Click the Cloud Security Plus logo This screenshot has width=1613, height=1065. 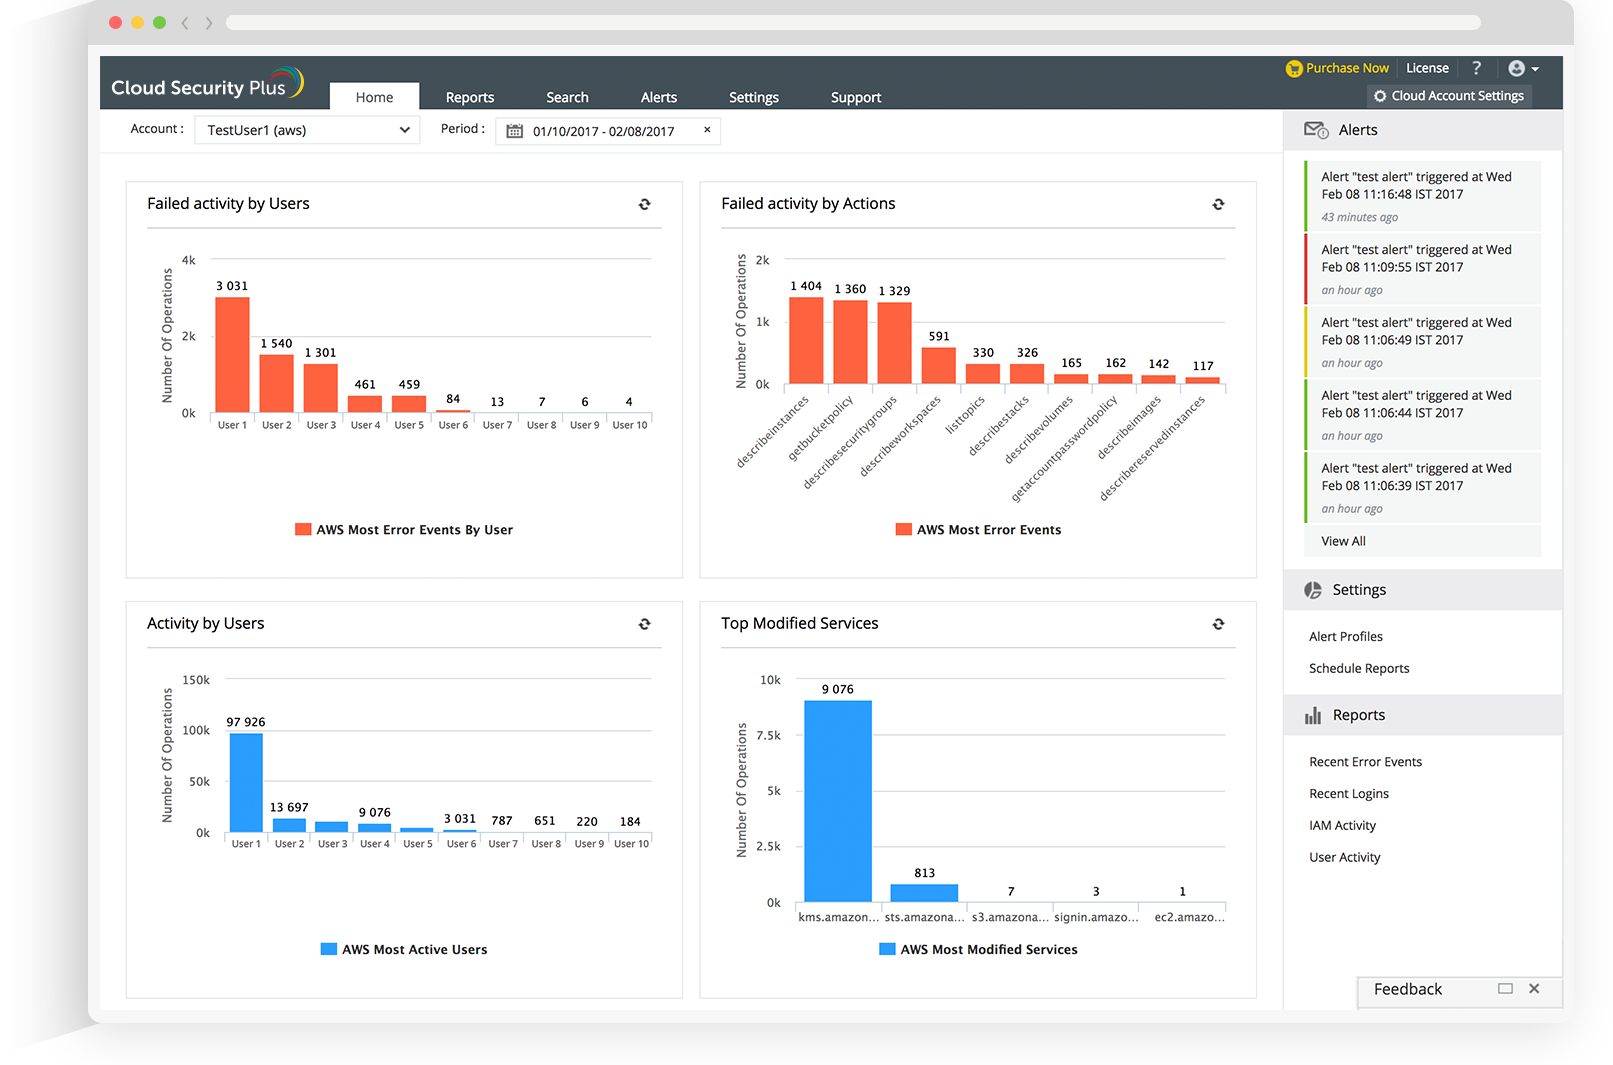click(x=207, y=84)
